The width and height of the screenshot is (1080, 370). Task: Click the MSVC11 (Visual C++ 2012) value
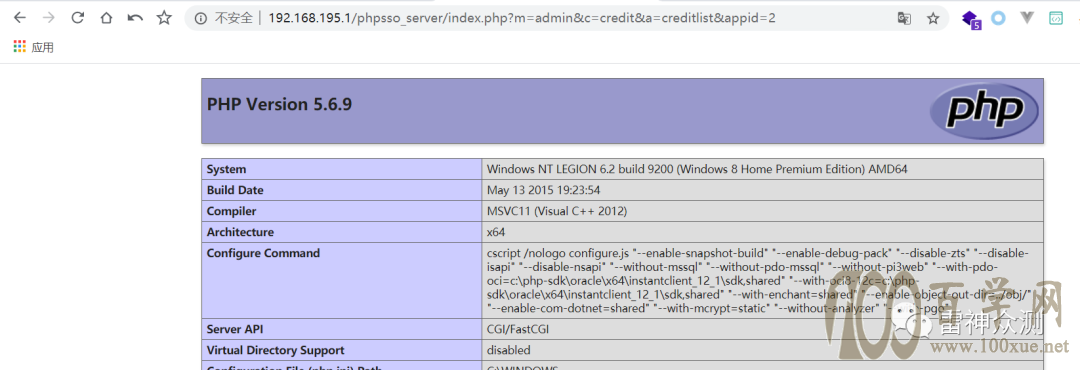pyautogui.click(x=557, y=211)
